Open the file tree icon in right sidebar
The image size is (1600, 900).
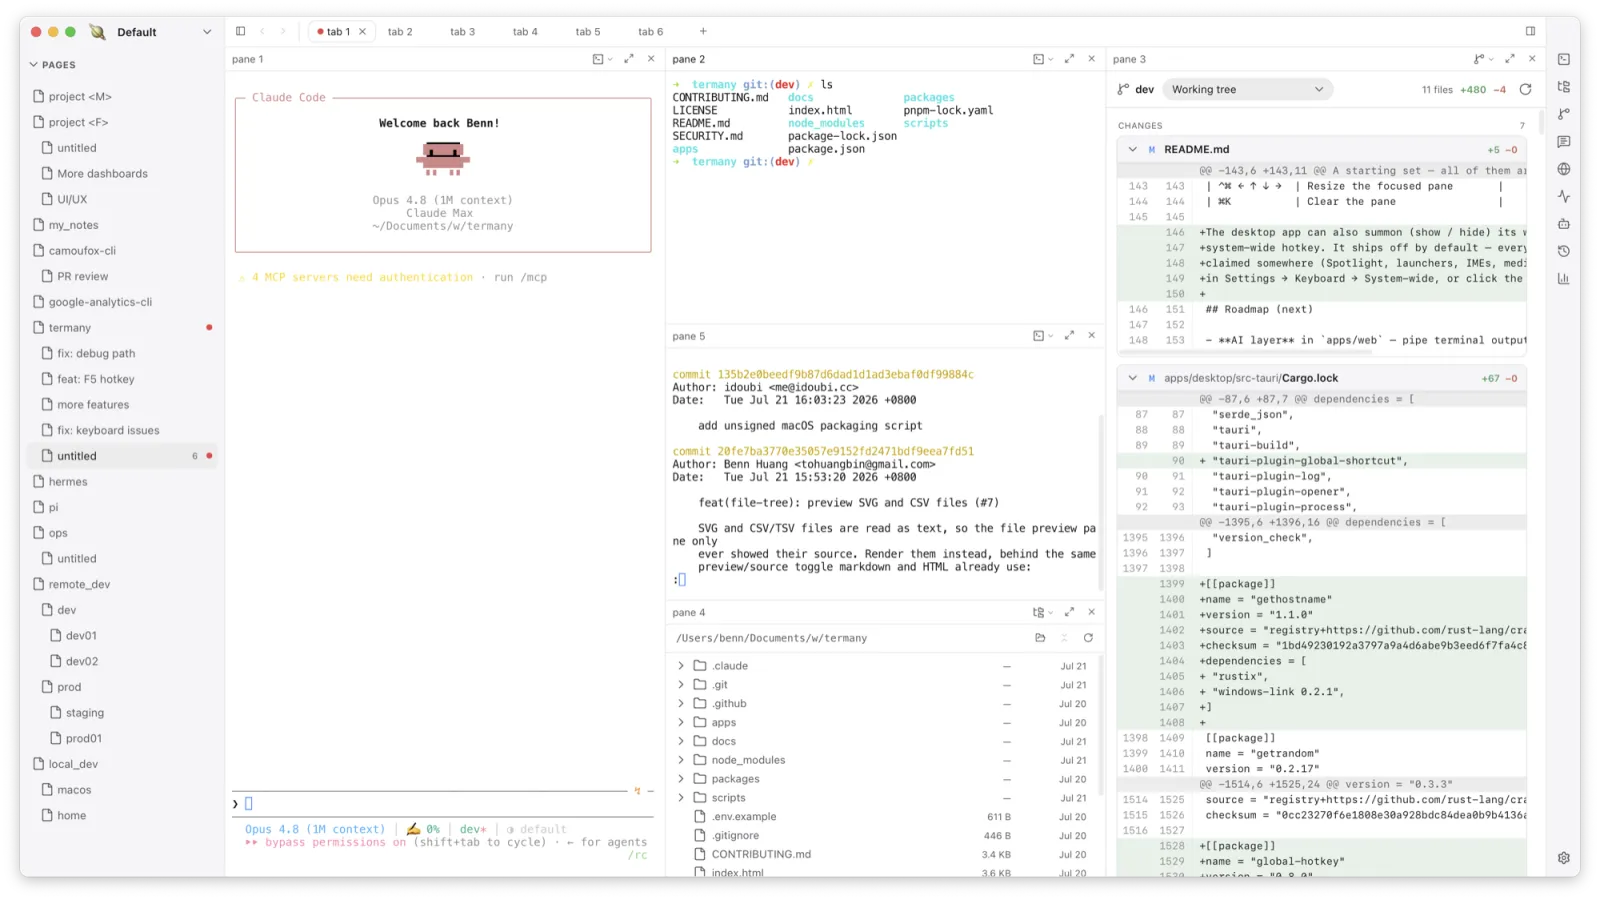point(1564,87)
